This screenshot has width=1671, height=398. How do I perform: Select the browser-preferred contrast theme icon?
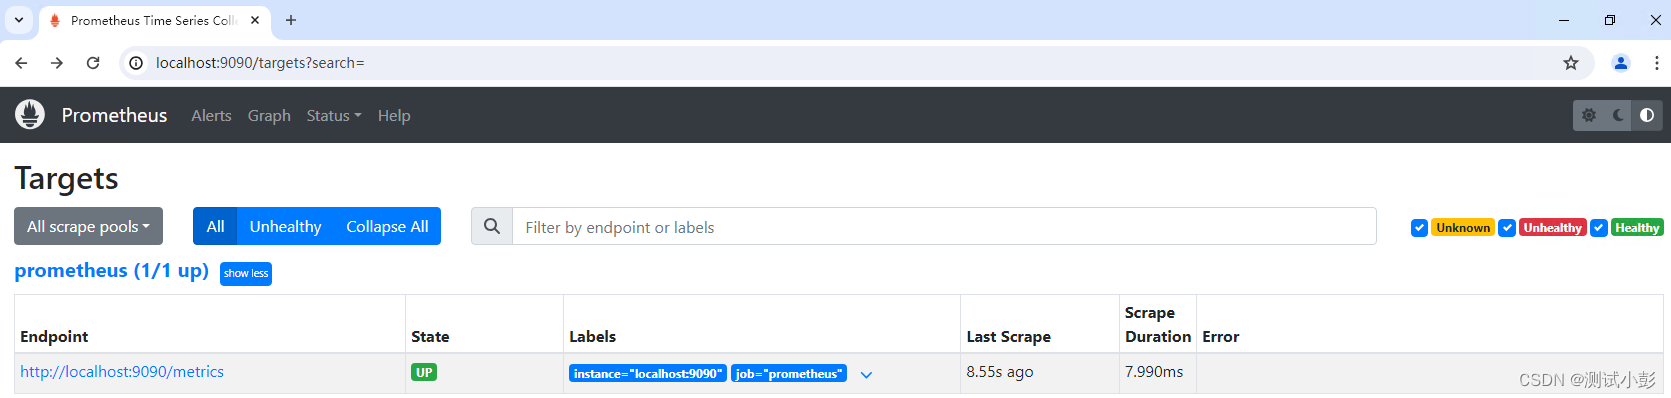point(1647,115)
